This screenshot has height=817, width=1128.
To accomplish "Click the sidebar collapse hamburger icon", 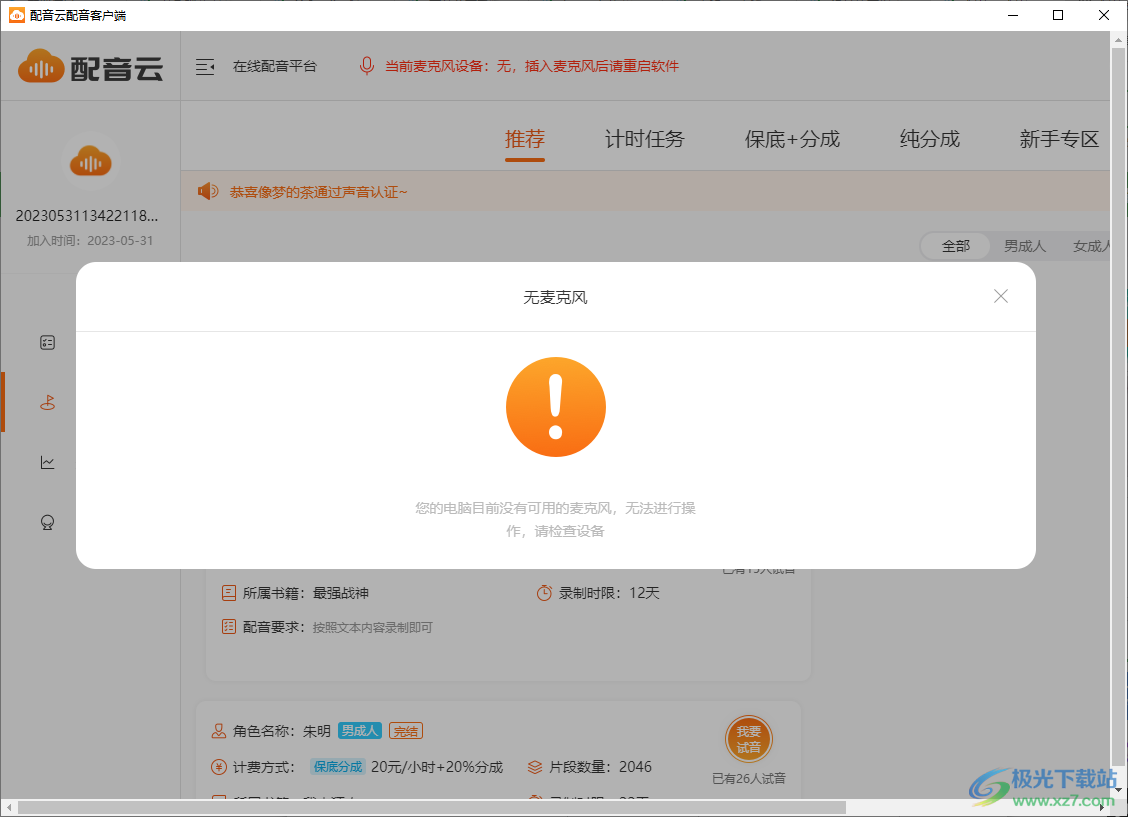I will [206, 67].
